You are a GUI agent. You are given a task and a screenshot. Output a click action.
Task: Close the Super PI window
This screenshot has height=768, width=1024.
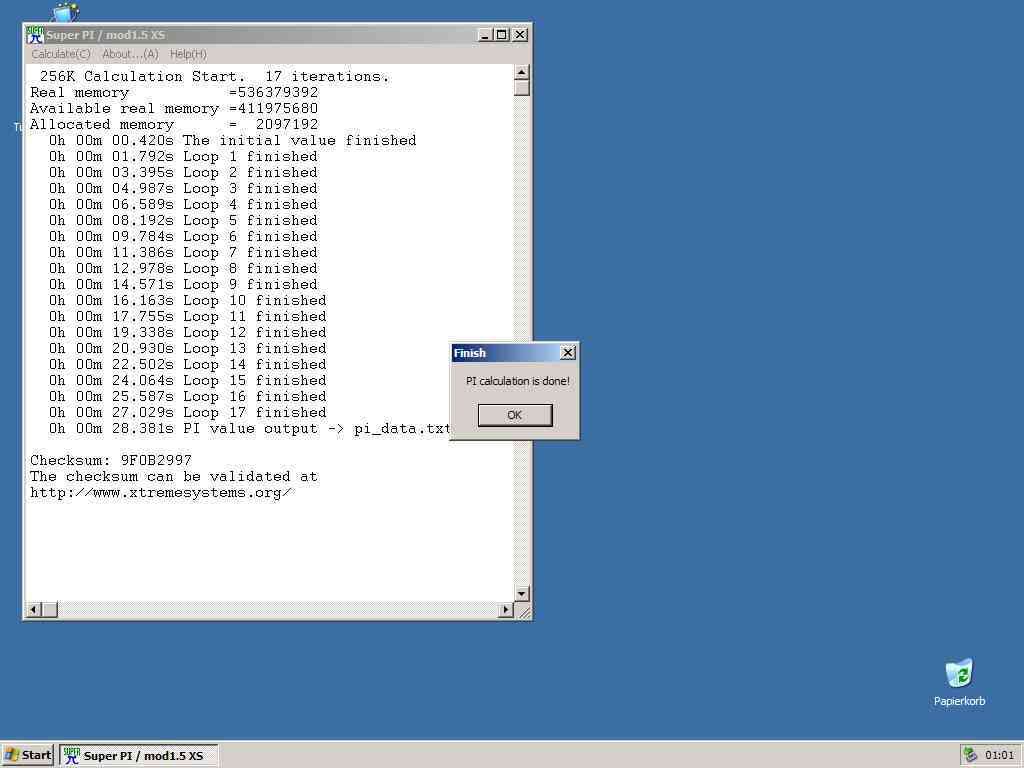(520, 35)
